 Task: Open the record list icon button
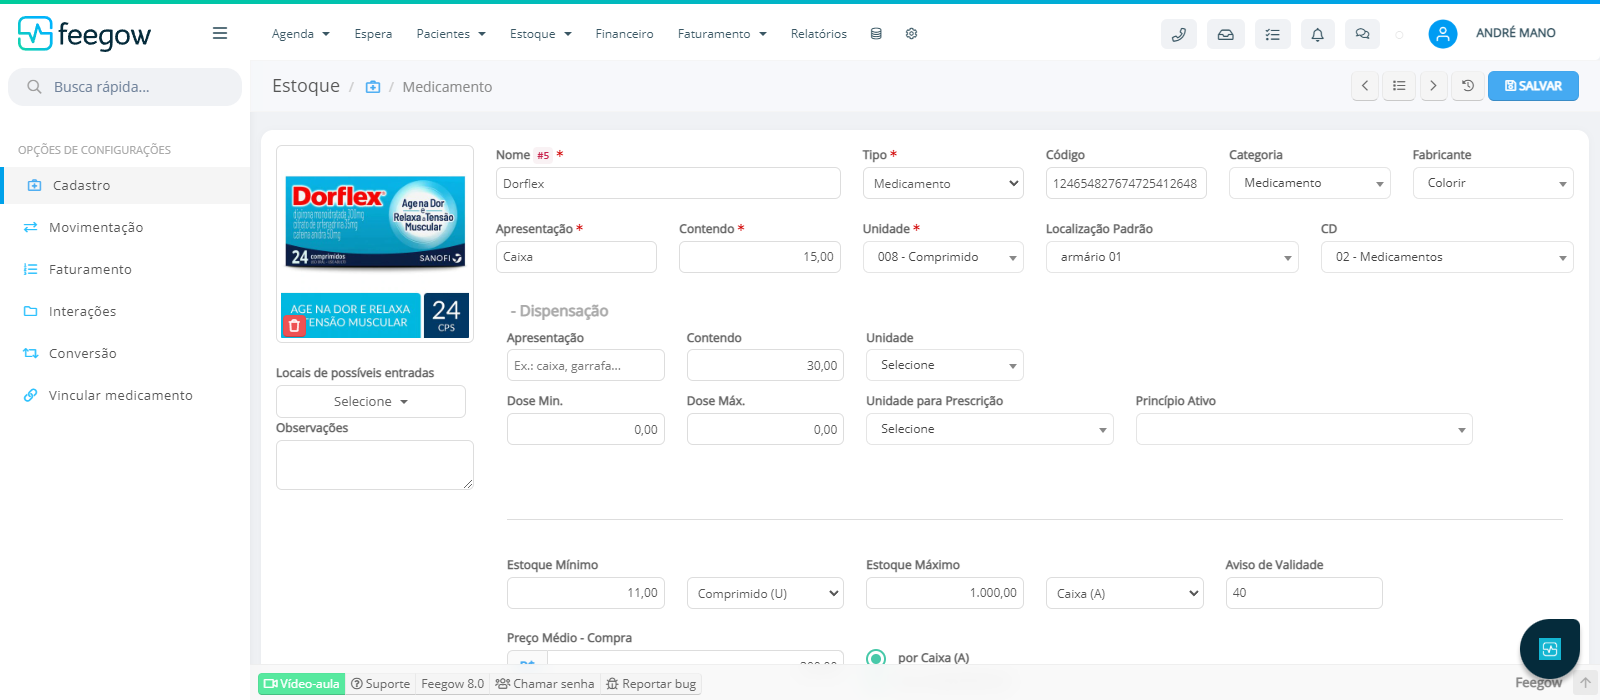tap(1399, 86)
